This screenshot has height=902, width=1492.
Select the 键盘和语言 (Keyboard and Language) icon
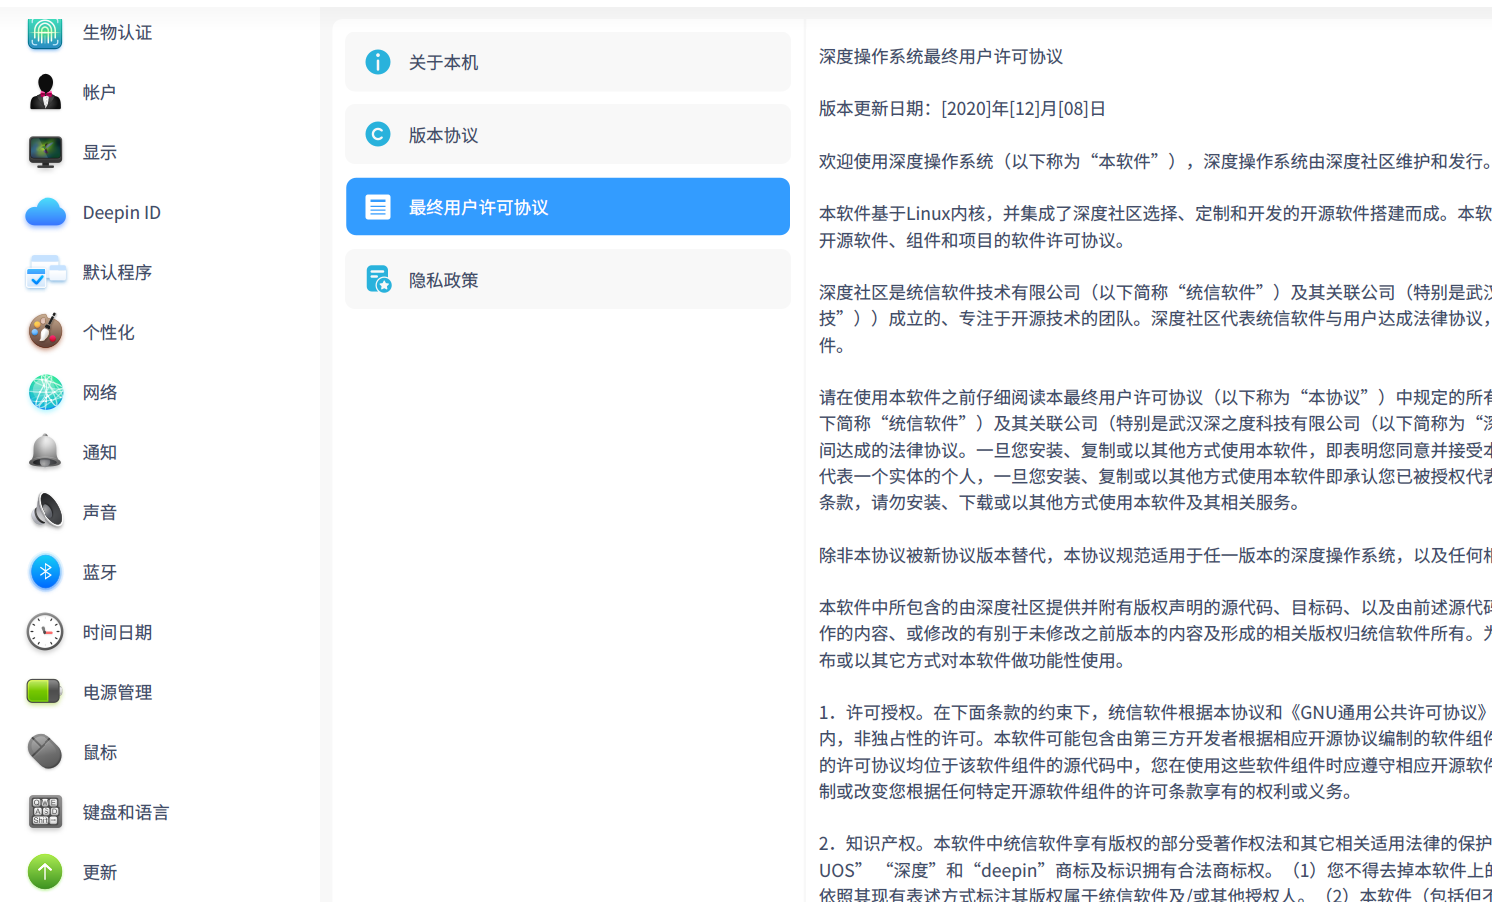click(45, 812)
